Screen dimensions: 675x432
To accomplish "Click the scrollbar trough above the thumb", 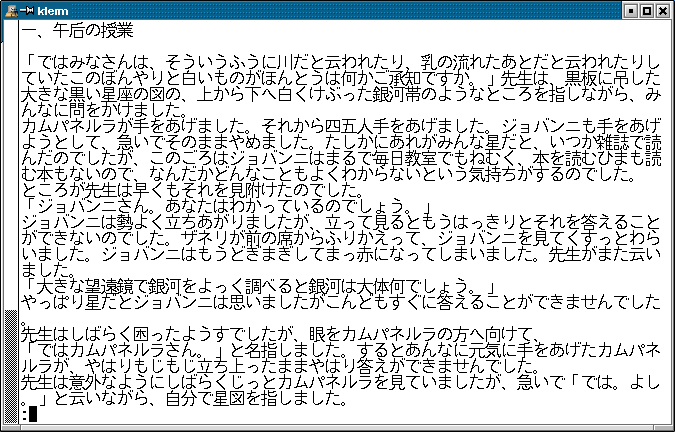I will pyautogui.click(x=11, y=166).
